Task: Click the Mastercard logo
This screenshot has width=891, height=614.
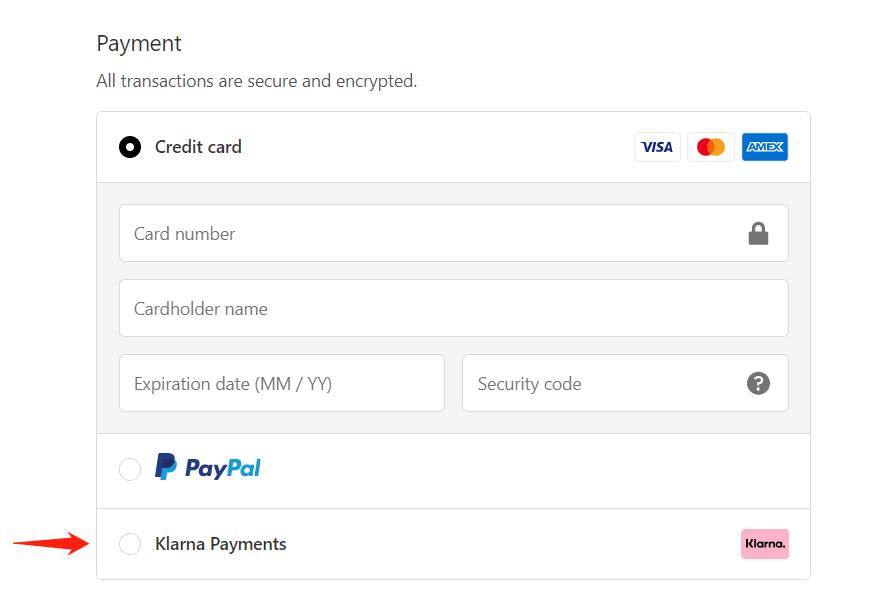Action: click(x=711, y=147)
